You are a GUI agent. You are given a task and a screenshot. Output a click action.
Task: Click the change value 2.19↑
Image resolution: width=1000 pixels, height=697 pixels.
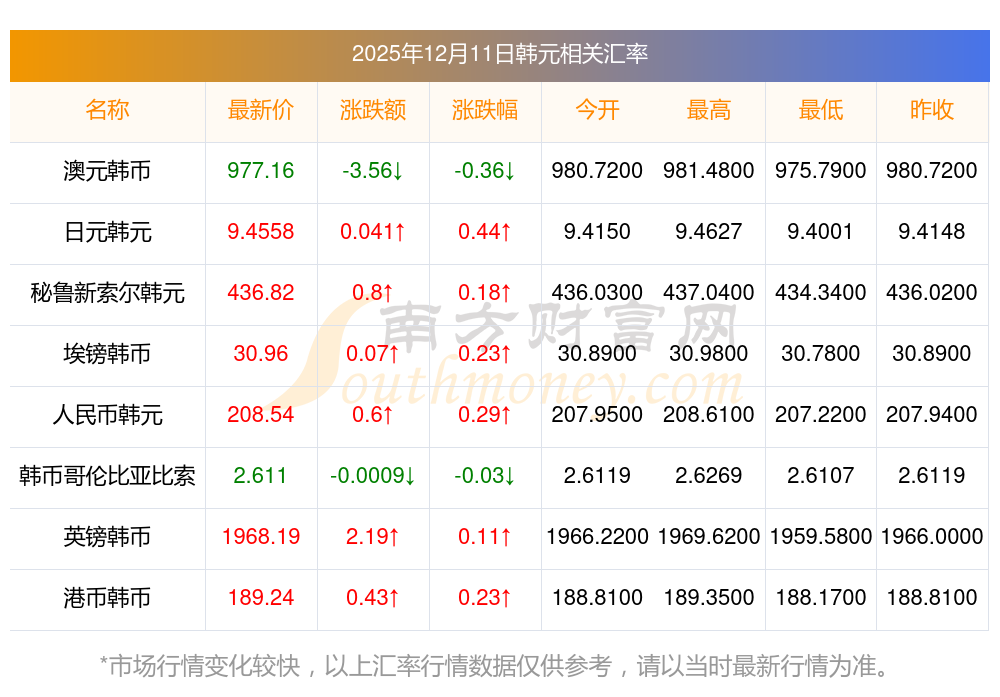coord(373,536)
